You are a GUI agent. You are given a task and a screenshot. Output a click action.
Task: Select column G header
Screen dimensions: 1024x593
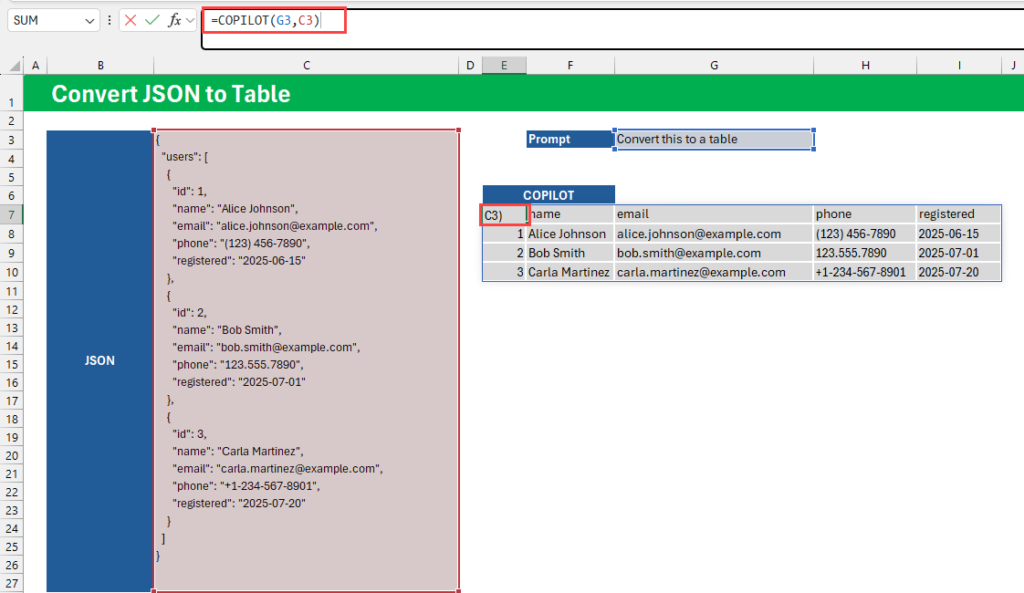point(714,65)
